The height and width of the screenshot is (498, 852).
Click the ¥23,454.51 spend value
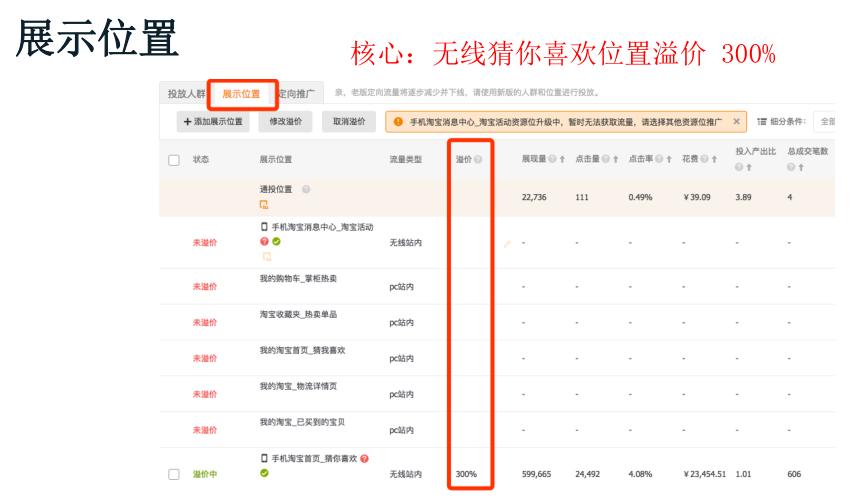tap(705, 474)
